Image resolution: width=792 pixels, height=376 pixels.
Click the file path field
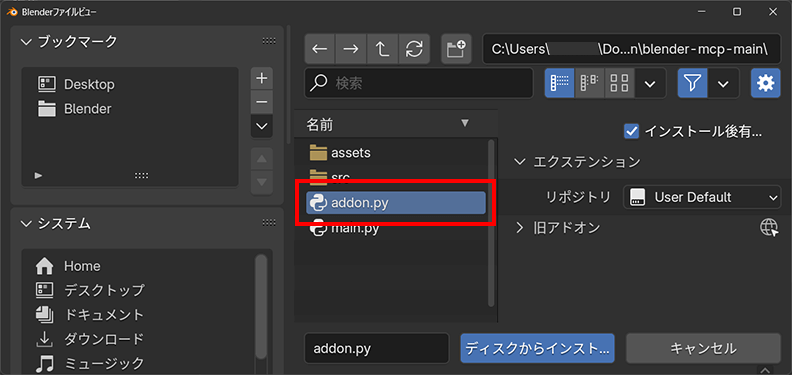[631, 49]
